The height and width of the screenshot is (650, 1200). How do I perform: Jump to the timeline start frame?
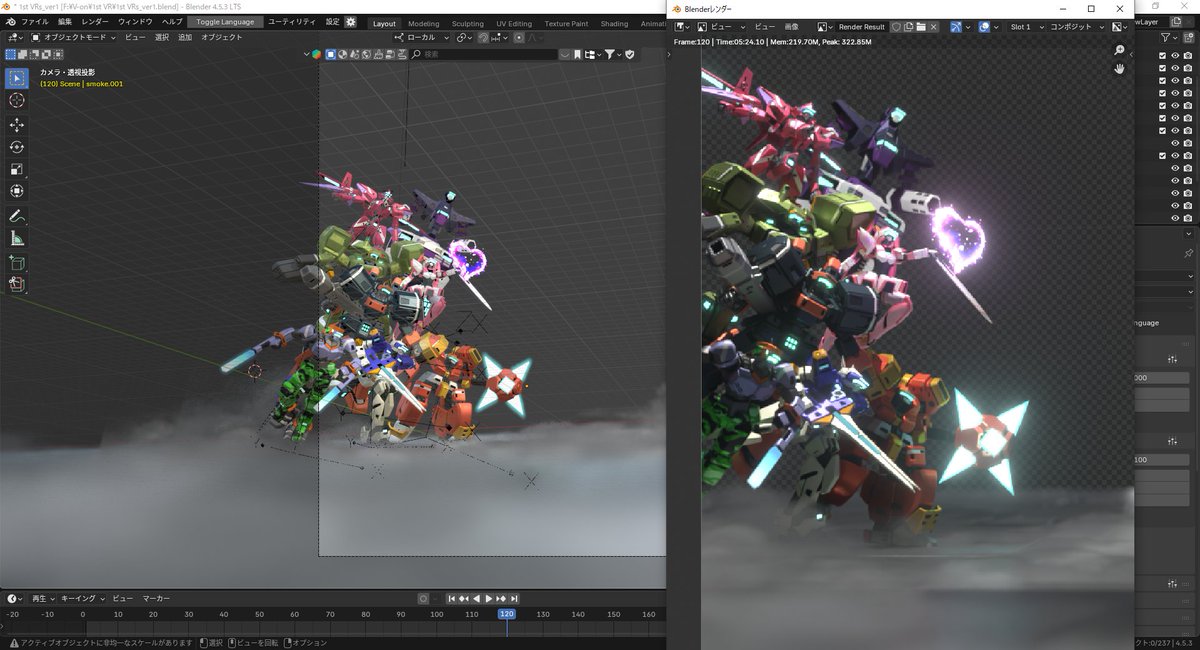point(452,599)
